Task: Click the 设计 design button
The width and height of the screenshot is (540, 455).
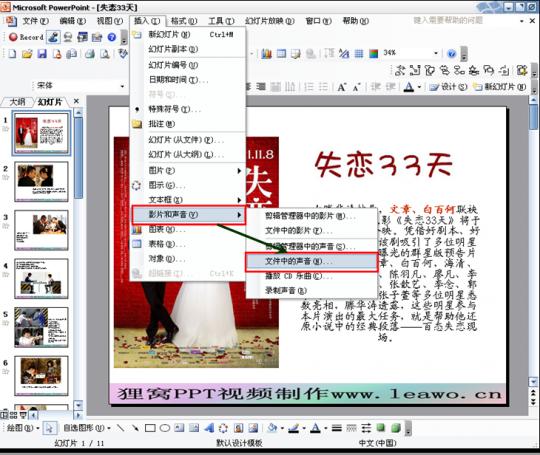Action: (449, 87)
